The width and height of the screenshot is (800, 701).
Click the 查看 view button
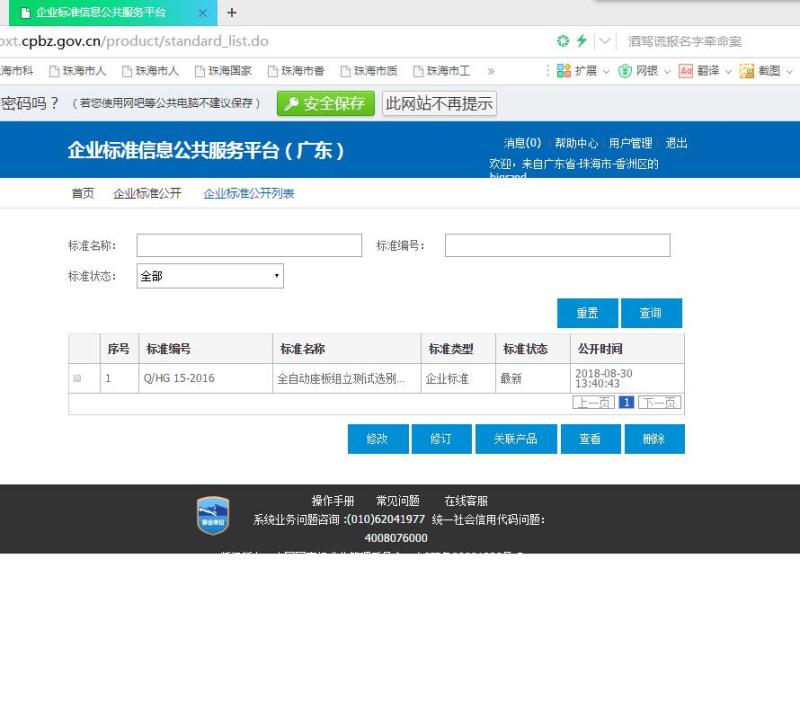click(590, 439)
